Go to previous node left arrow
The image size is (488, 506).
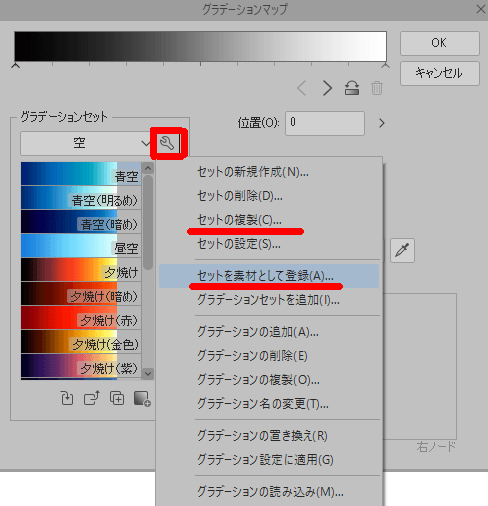(302, 88)
